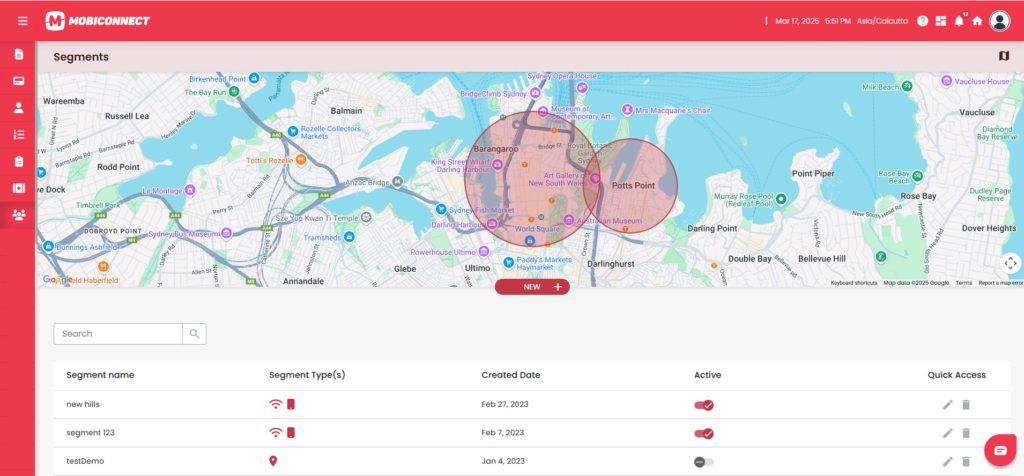This screenshot has height=476, width=1024.
Task: Click the Jan 4, 2023 date cell
Action: (502, 461)
